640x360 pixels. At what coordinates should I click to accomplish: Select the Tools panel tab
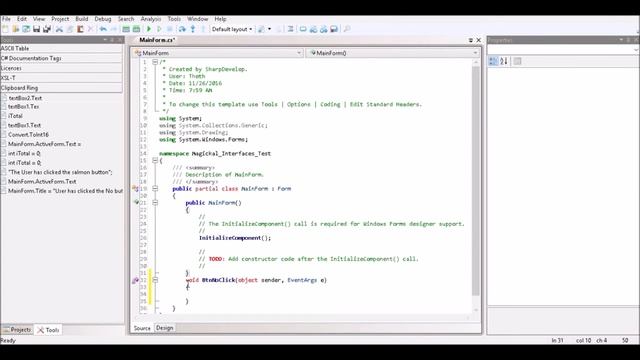(x=48, y=330)
